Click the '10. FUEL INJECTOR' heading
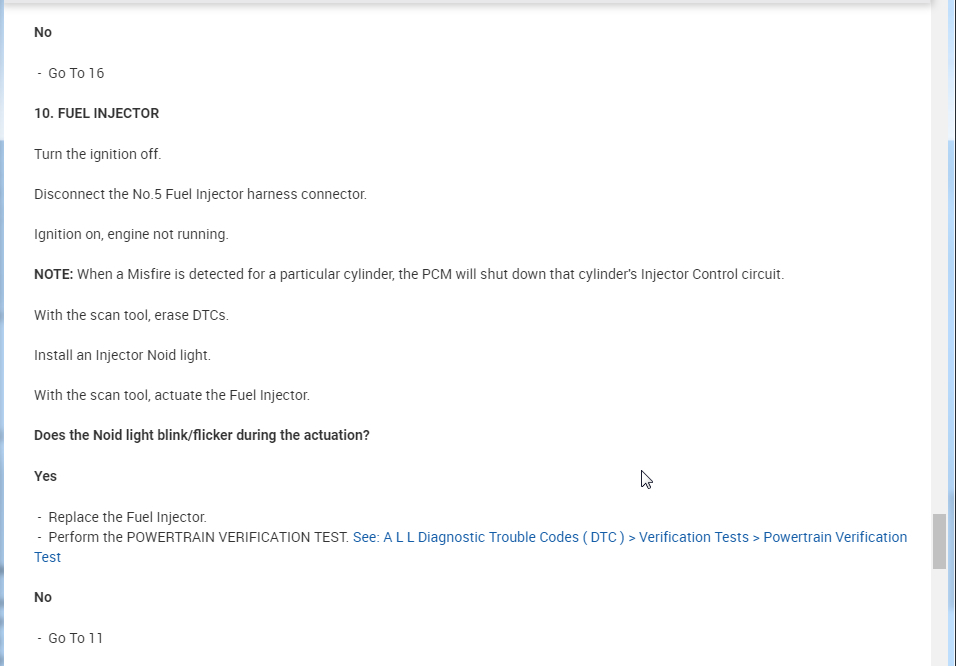This screenshot has width=956, height=666. click(x=96, y=113)
